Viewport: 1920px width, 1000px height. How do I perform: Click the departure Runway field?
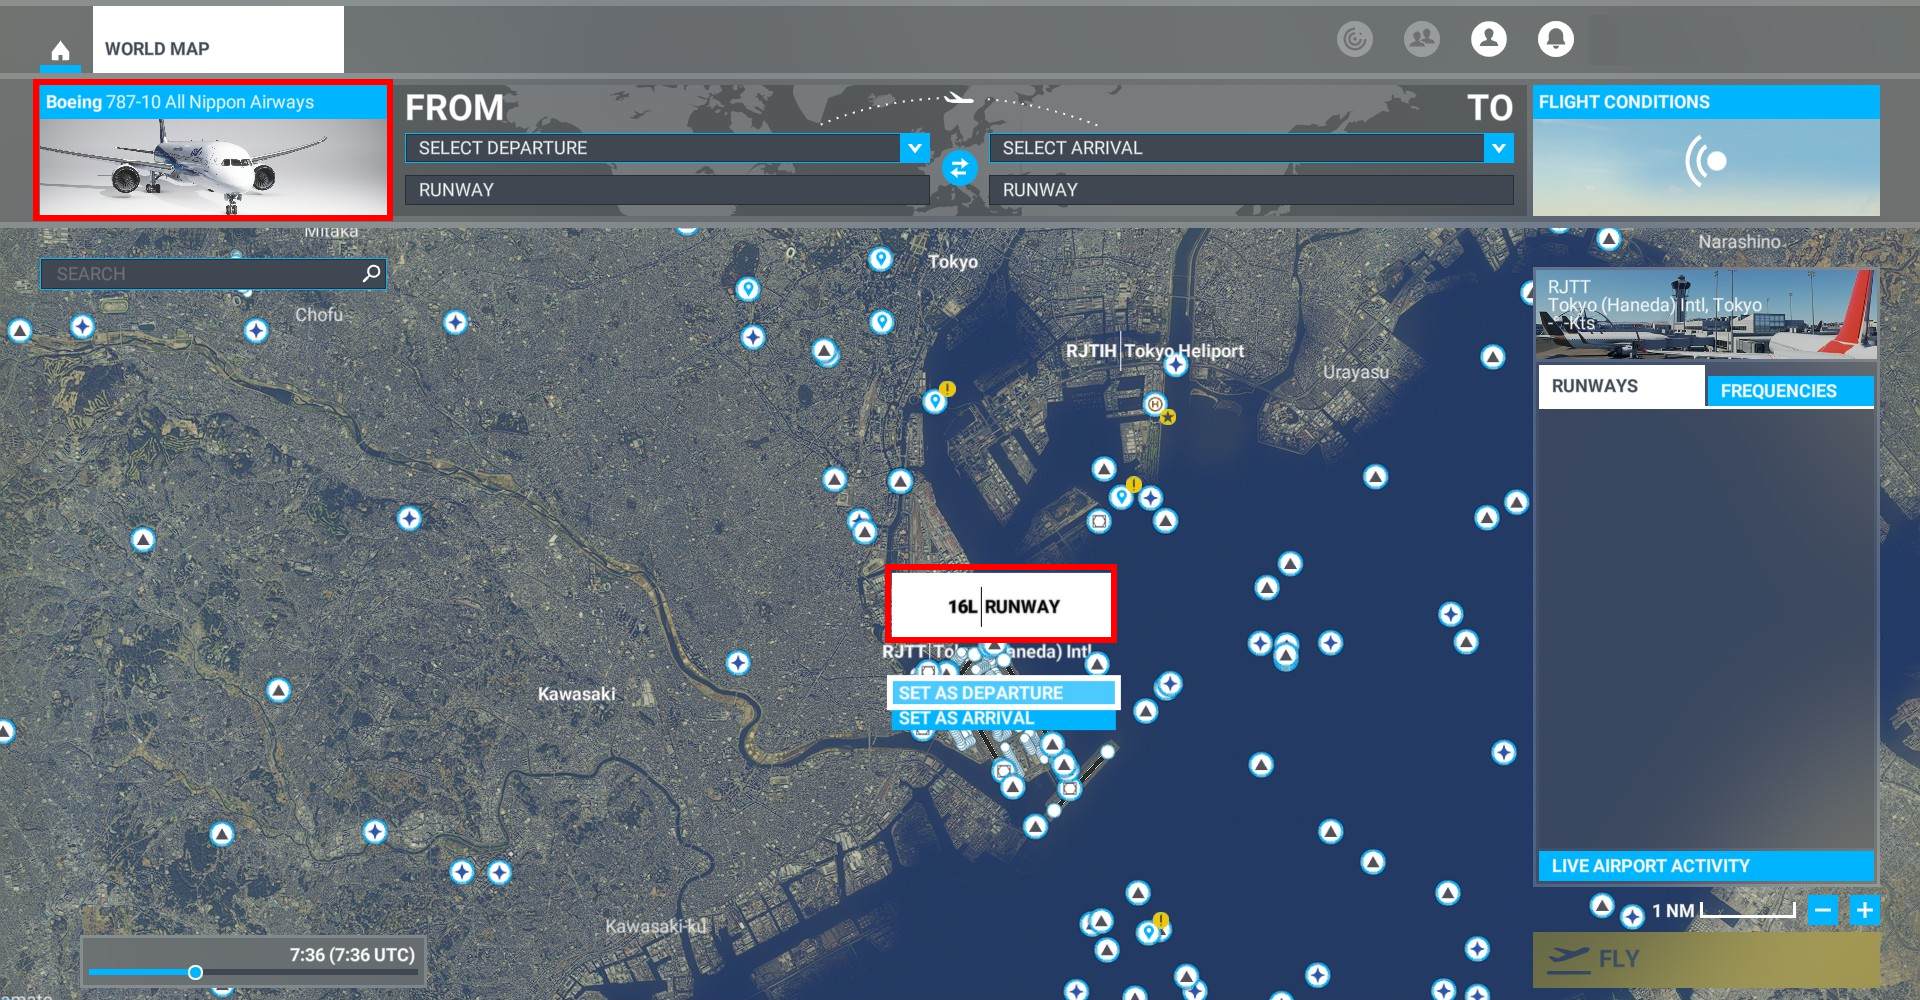[x=667, y=190]
